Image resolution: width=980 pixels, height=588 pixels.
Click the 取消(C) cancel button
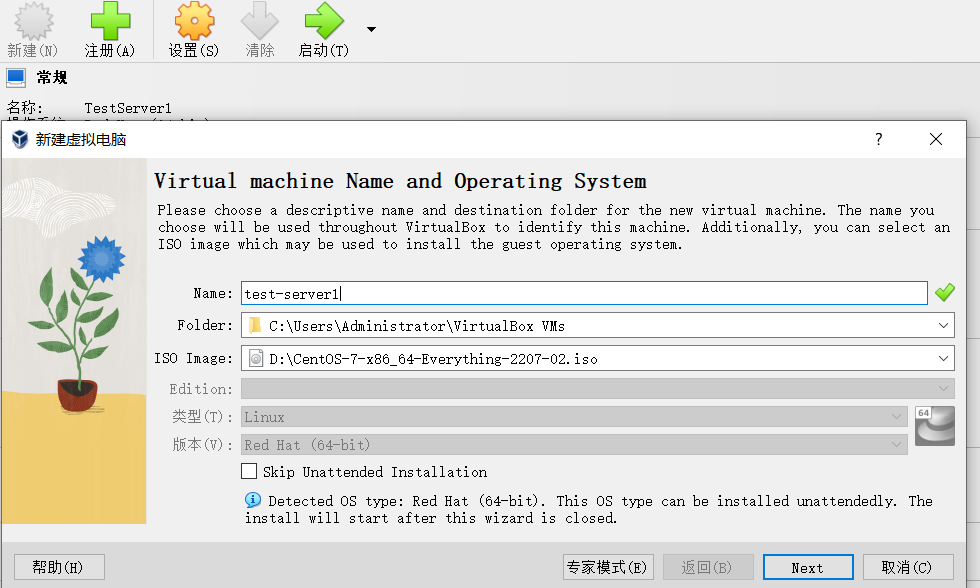click(x=908, y=567)
